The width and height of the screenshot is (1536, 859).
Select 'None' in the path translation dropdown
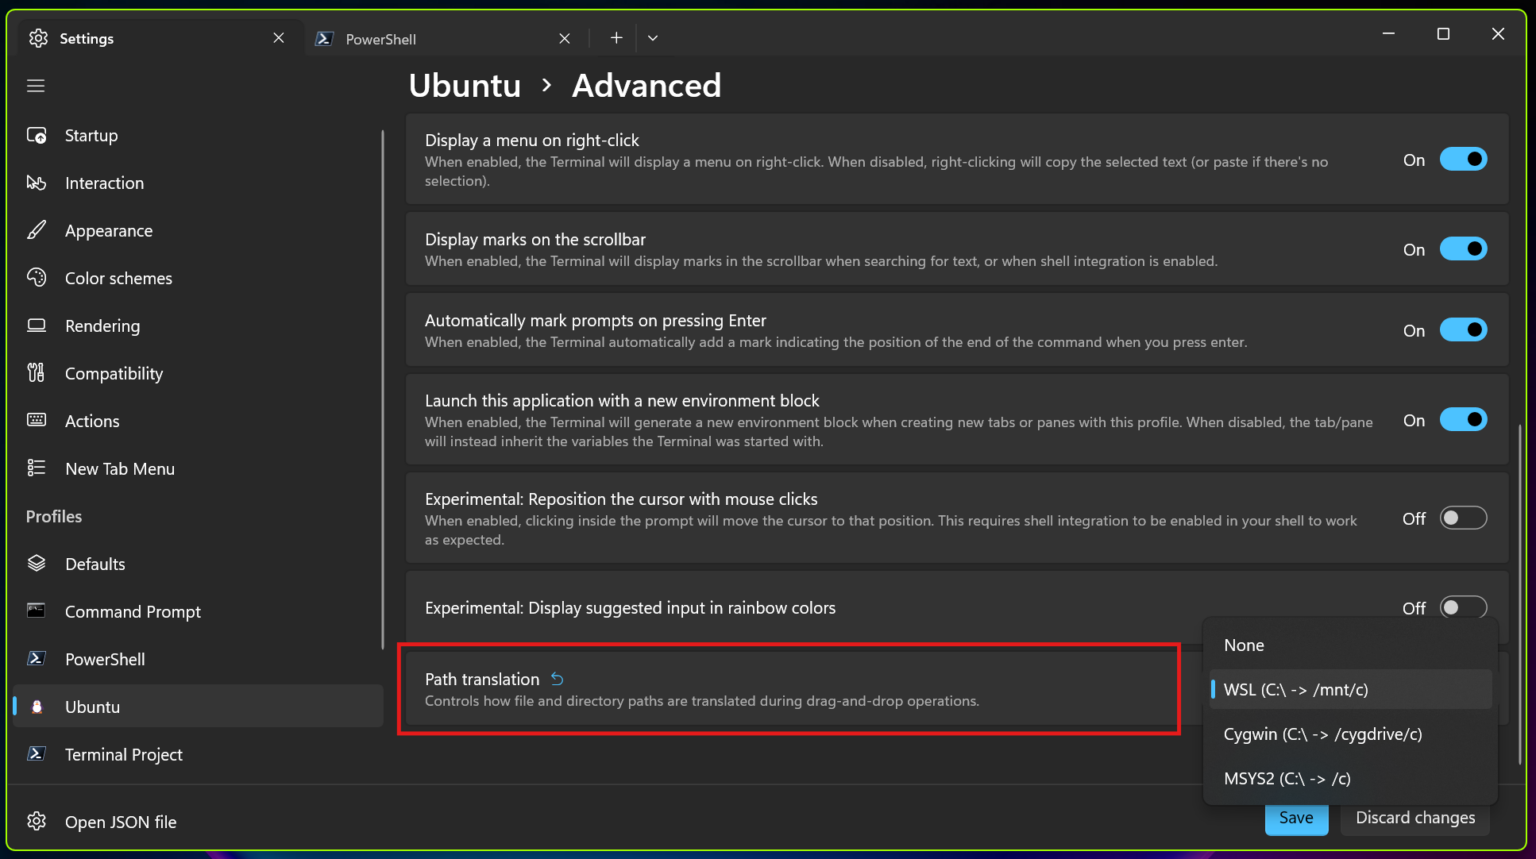point(1243,644)
